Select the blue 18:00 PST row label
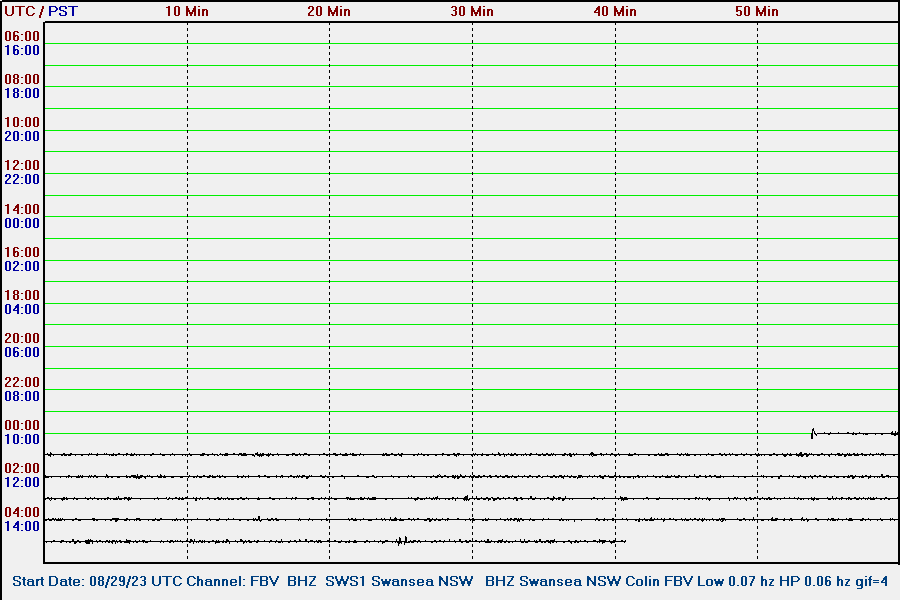Viewport: 900px width, 600px height. [22, 93]
